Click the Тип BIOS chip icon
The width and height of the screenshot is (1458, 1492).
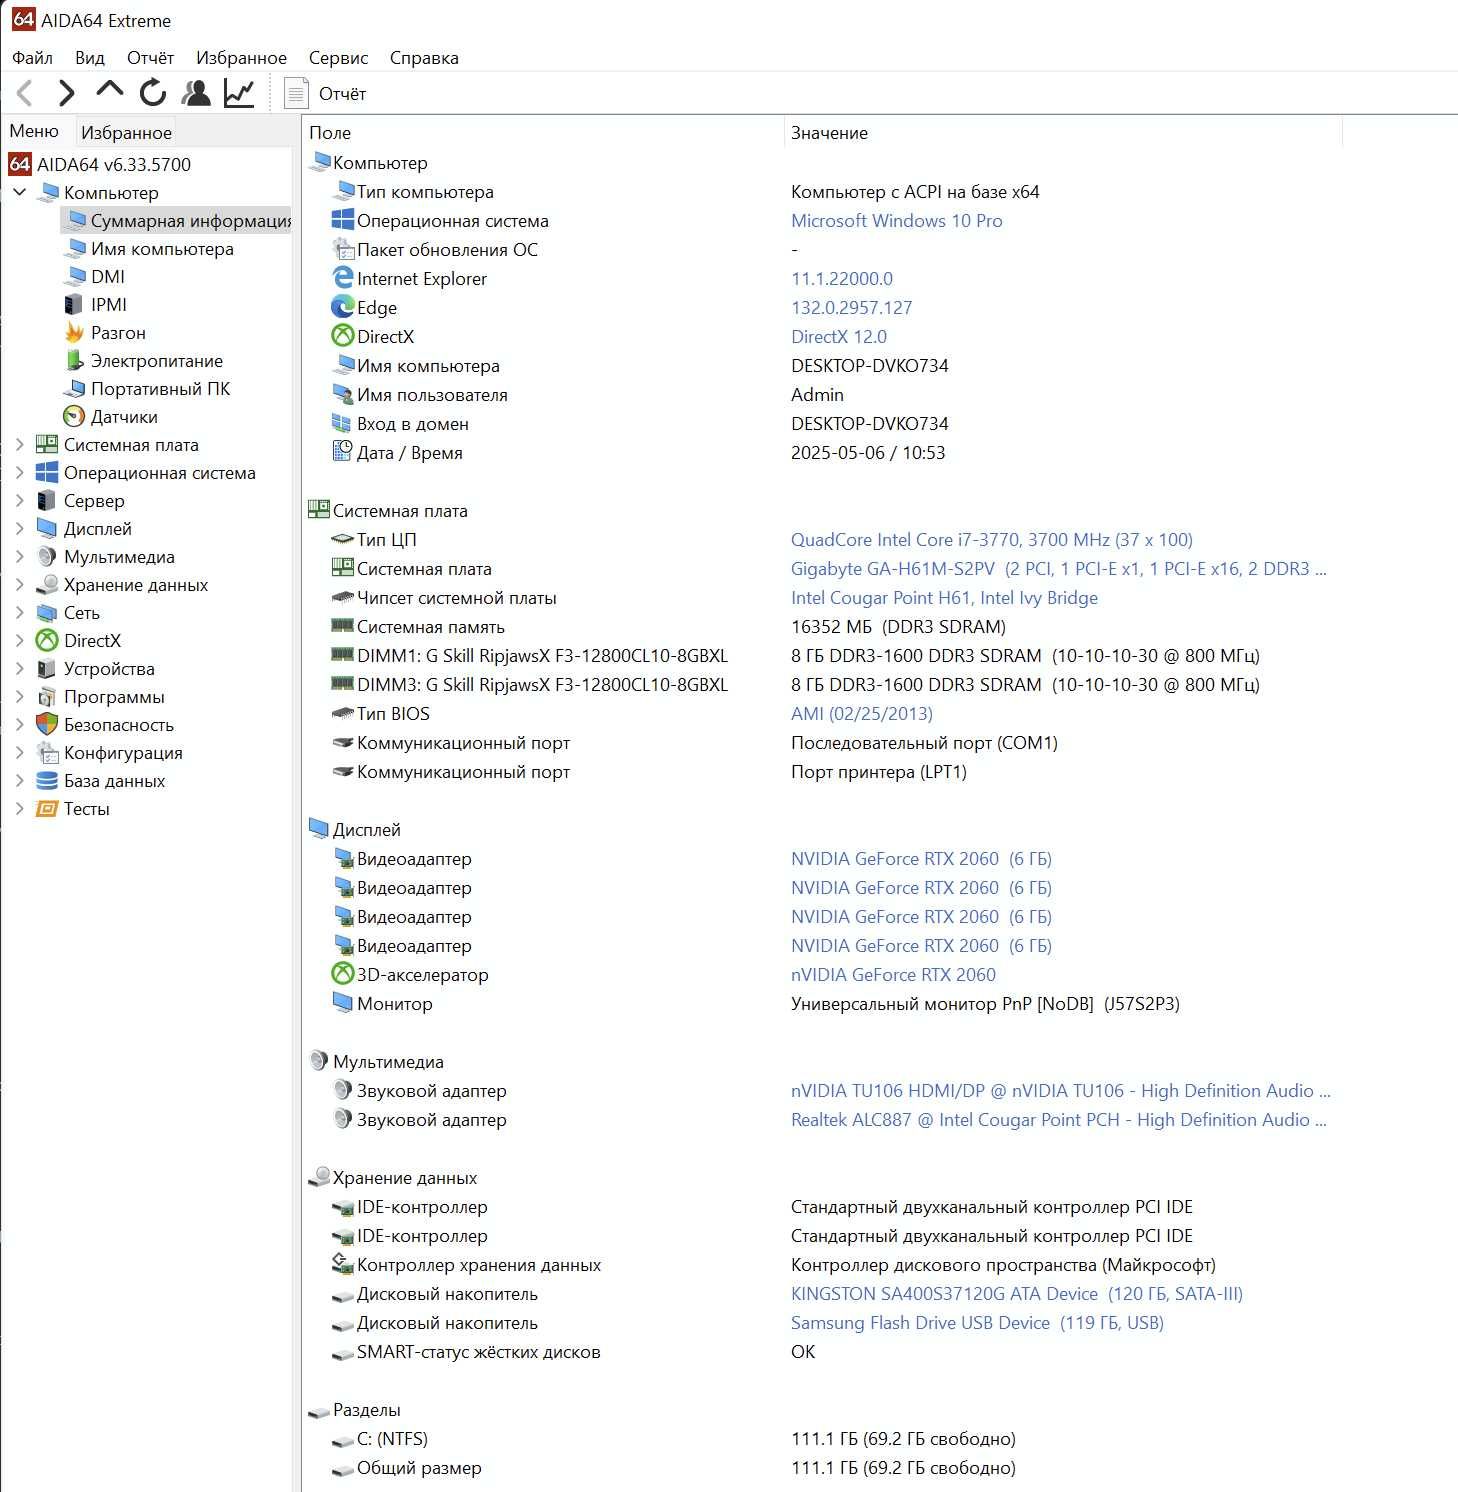[x=343, y=713]
